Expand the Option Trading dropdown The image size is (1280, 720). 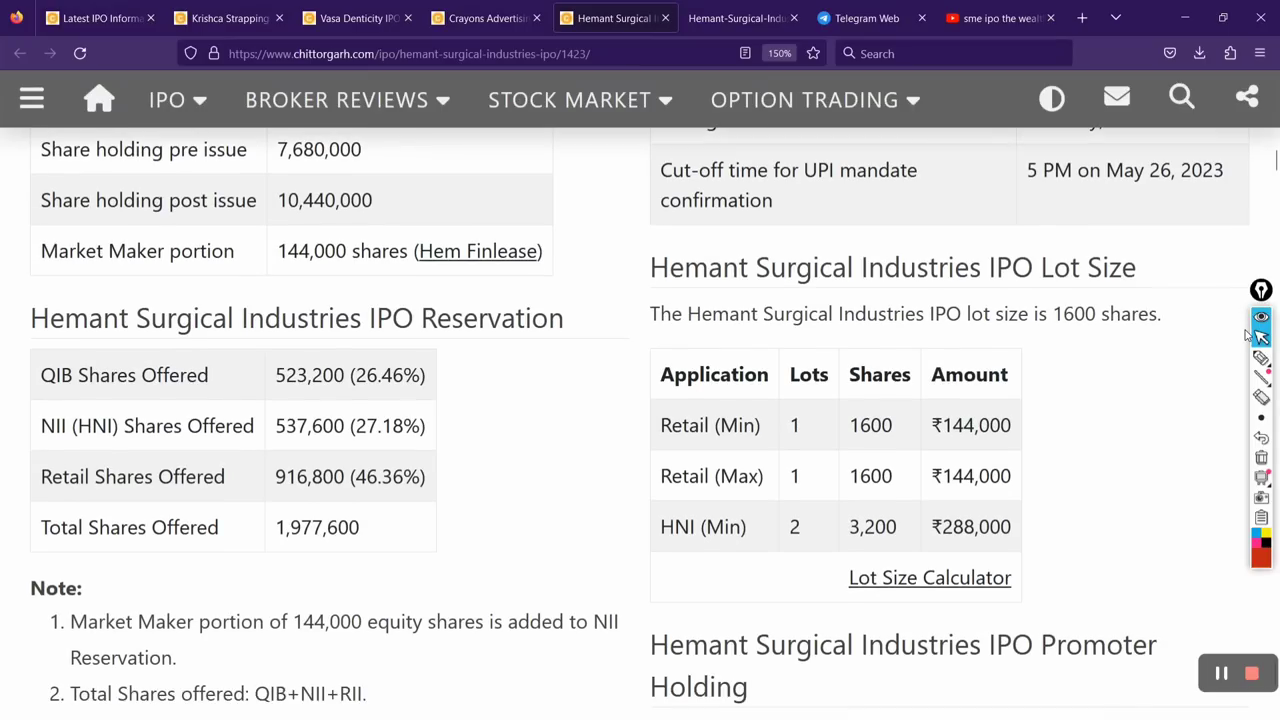click(x=815, y=100)
